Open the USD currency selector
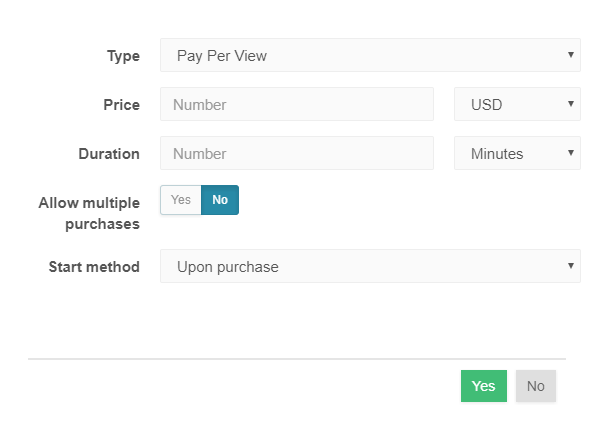 (517, 104)
